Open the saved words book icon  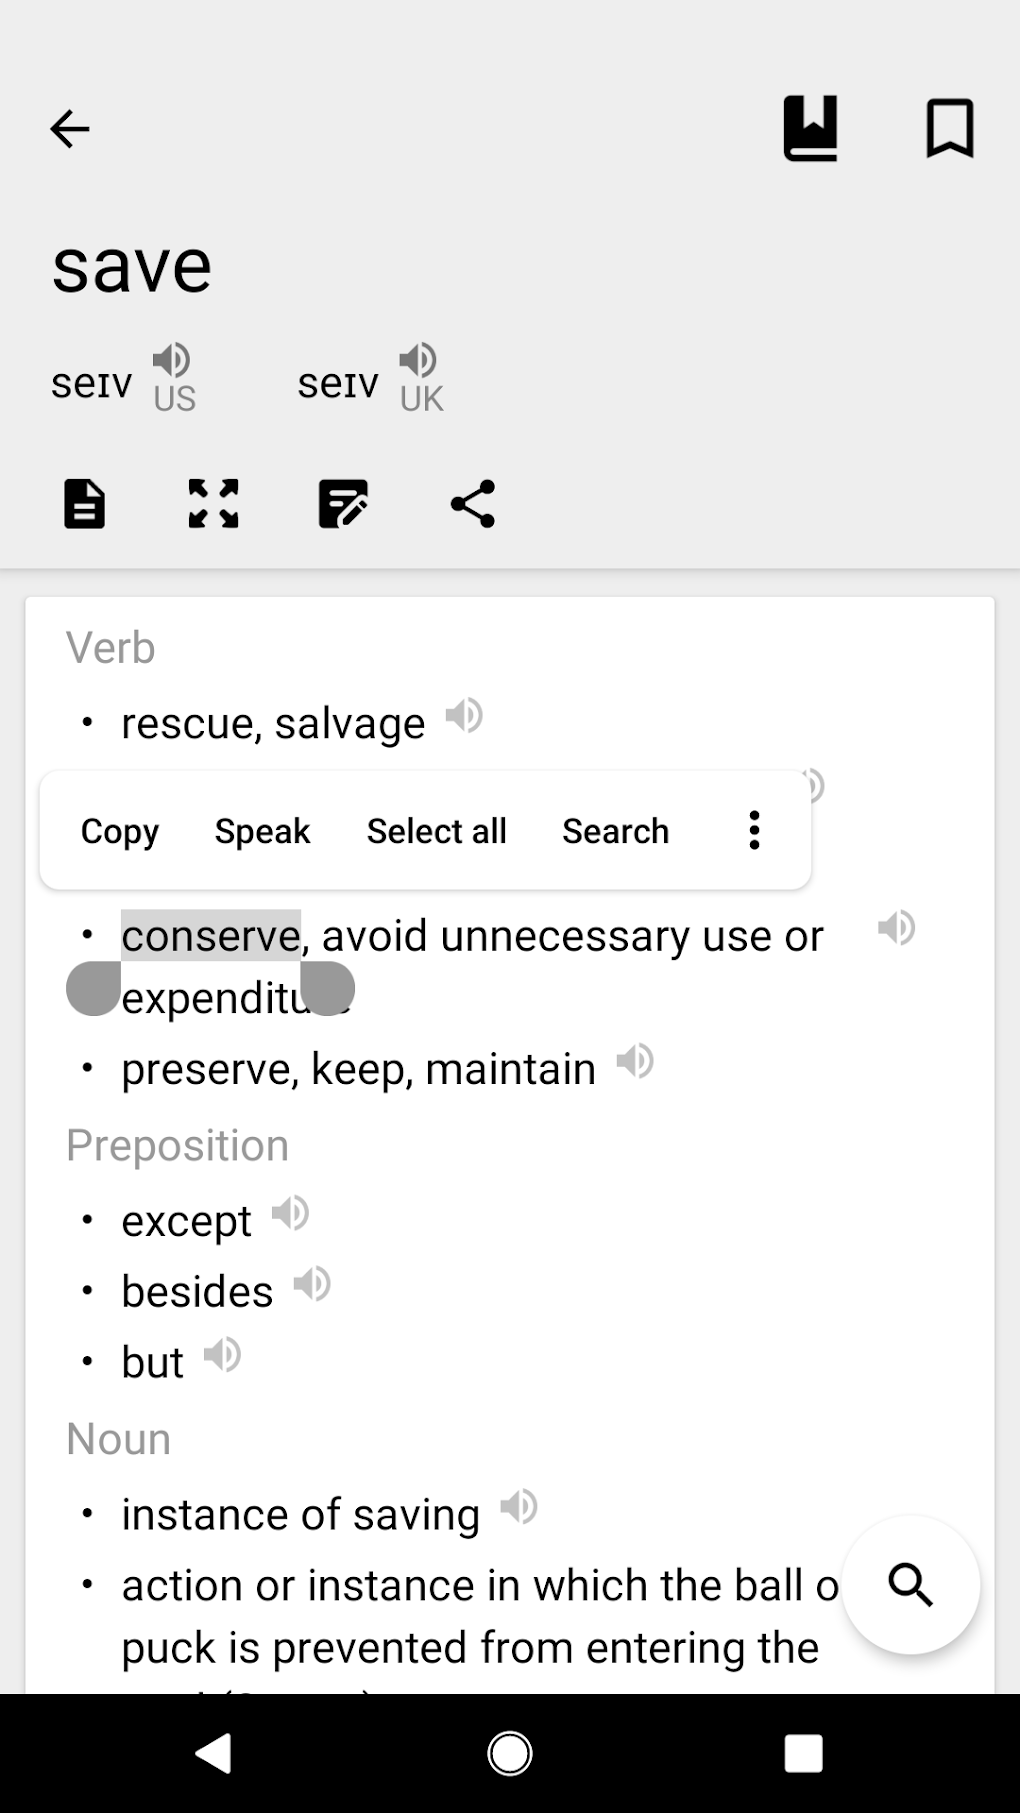pos(810,128)
